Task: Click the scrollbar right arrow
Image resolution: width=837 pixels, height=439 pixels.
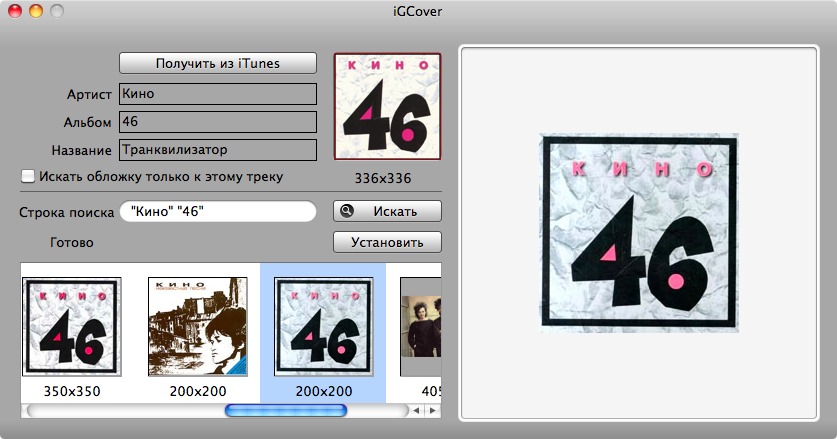Action: pos(432,411)
